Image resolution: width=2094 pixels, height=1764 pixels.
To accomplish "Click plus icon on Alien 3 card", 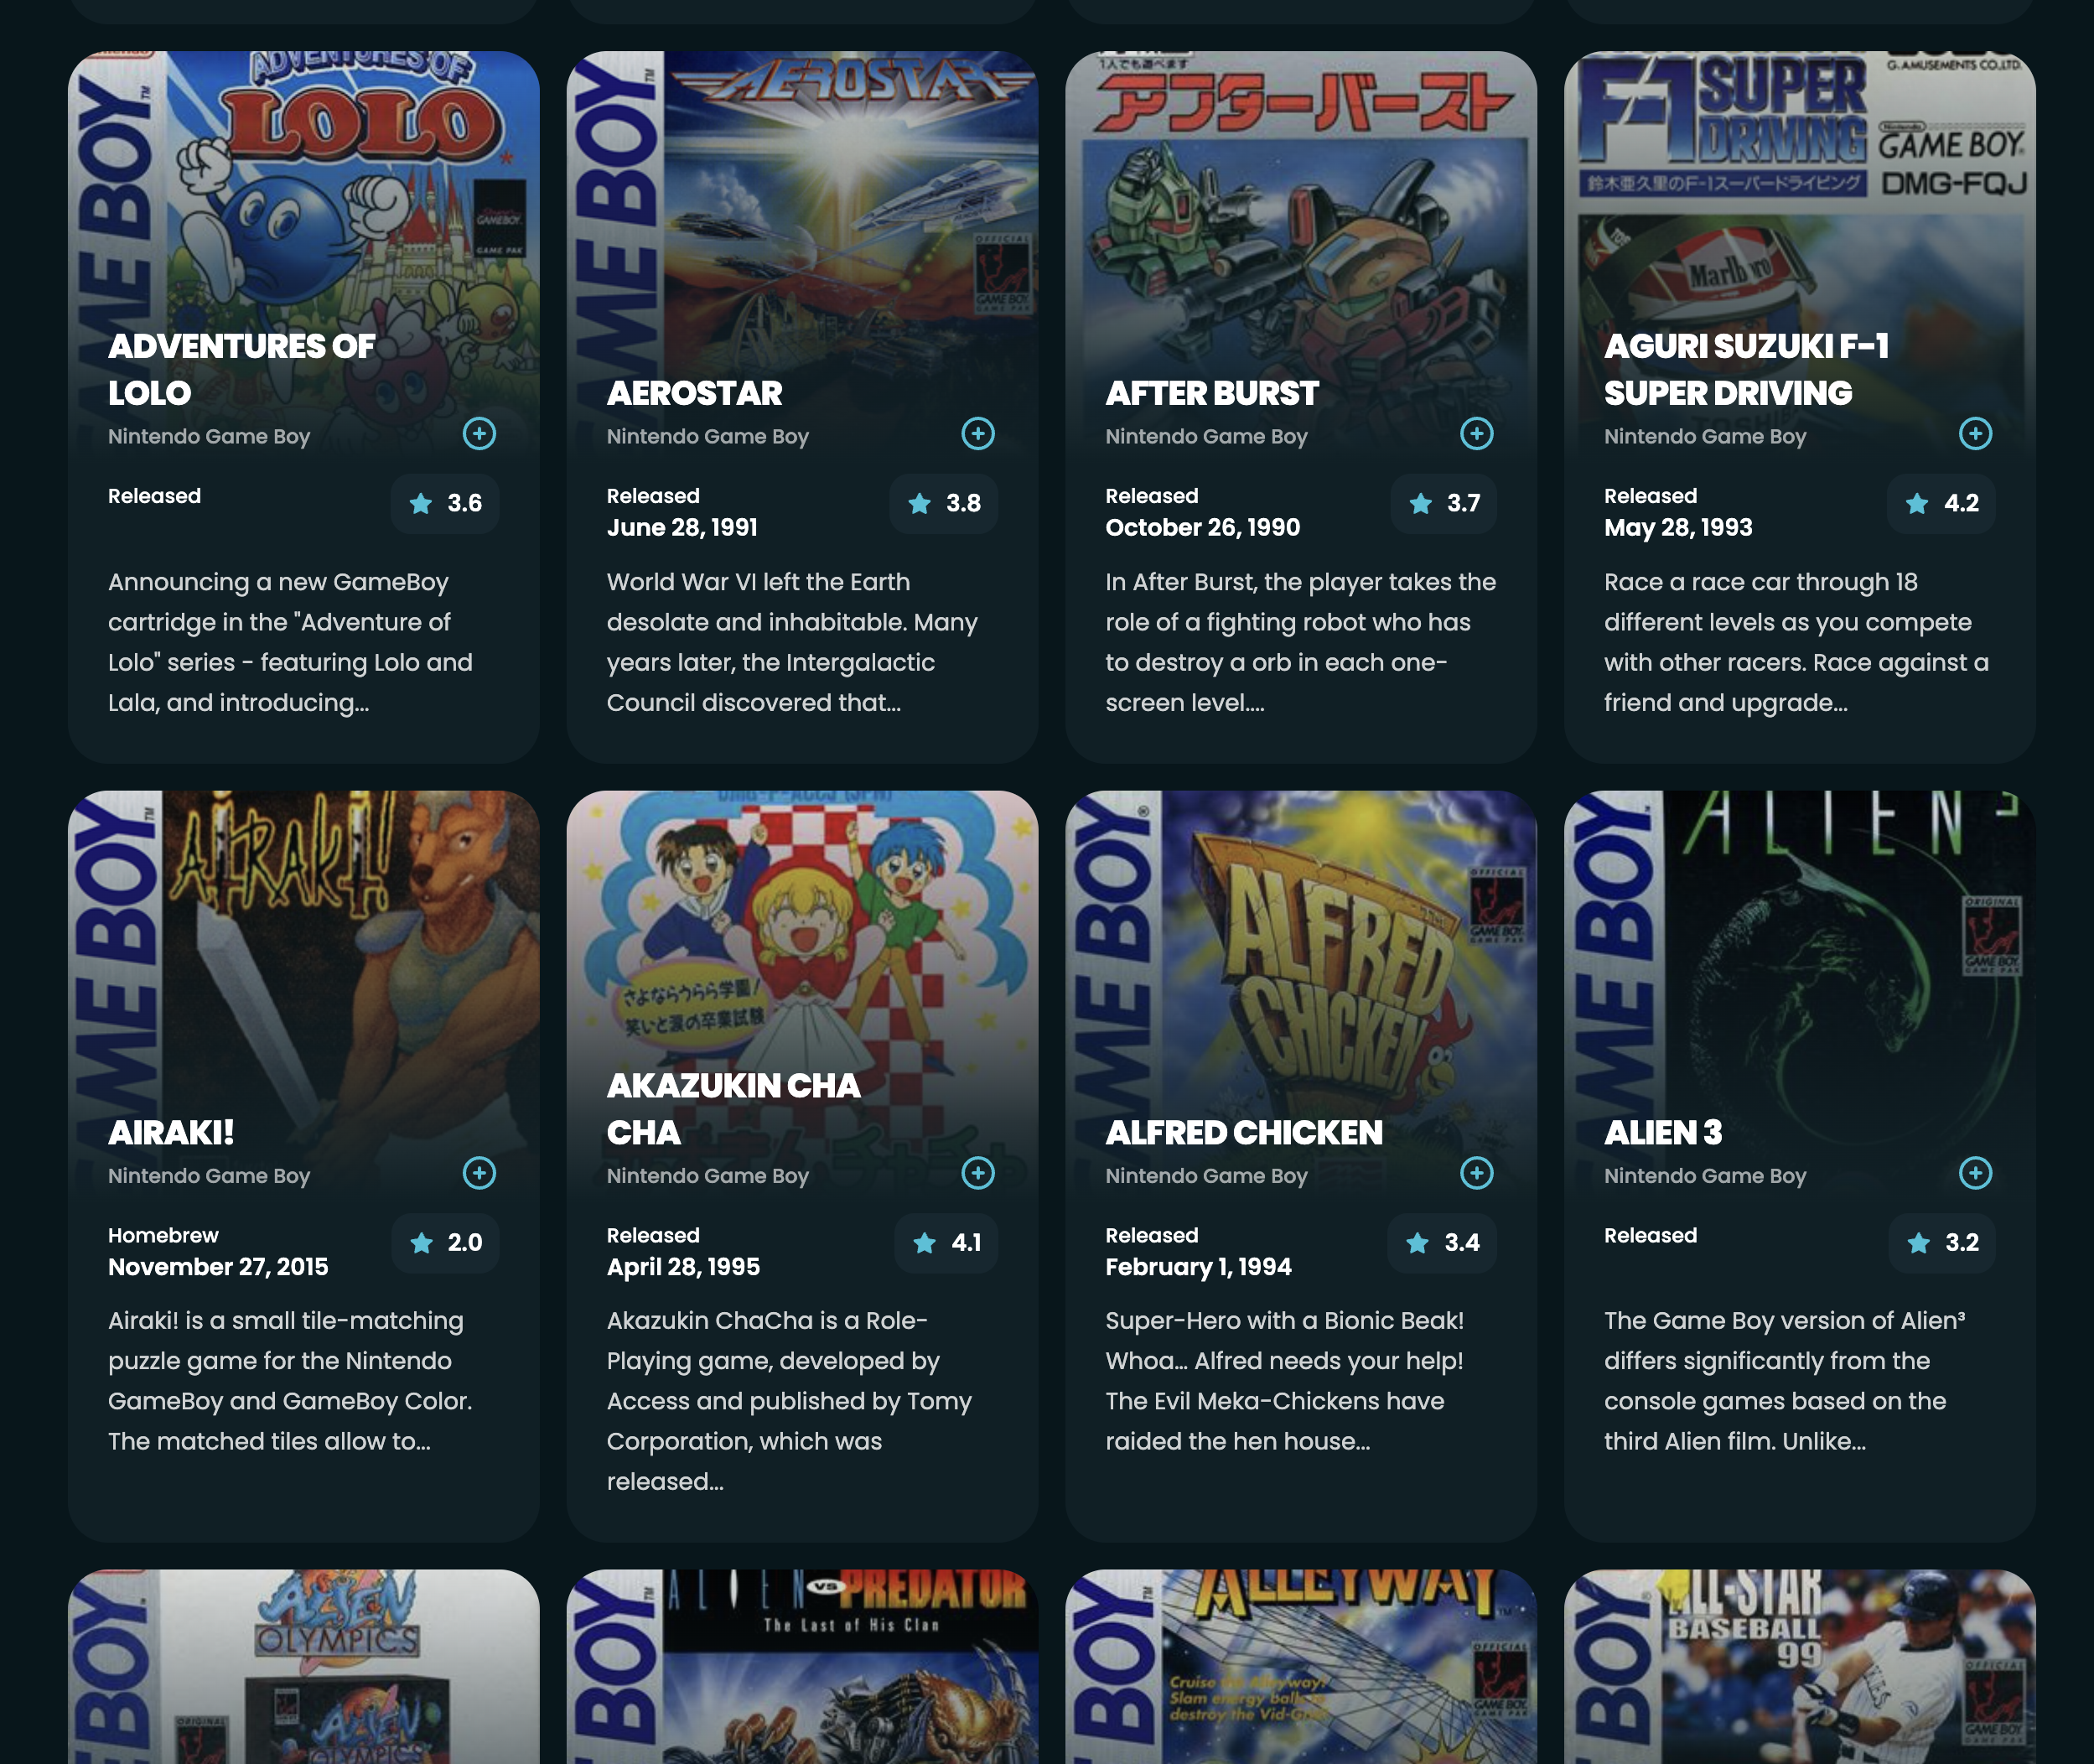I will (1975, 1173).
